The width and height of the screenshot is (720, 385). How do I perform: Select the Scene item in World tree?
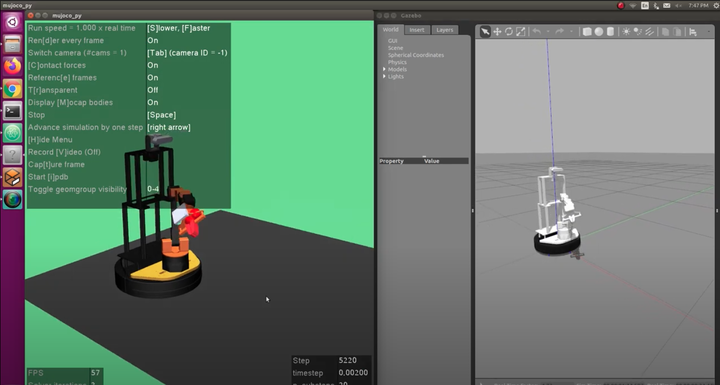395,48
